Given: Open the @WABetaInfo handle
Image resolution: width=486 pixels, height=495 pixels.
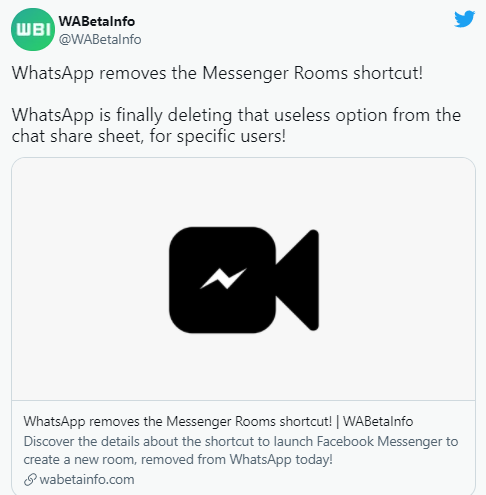Looking at the screenshot, I should click(100, 39).
